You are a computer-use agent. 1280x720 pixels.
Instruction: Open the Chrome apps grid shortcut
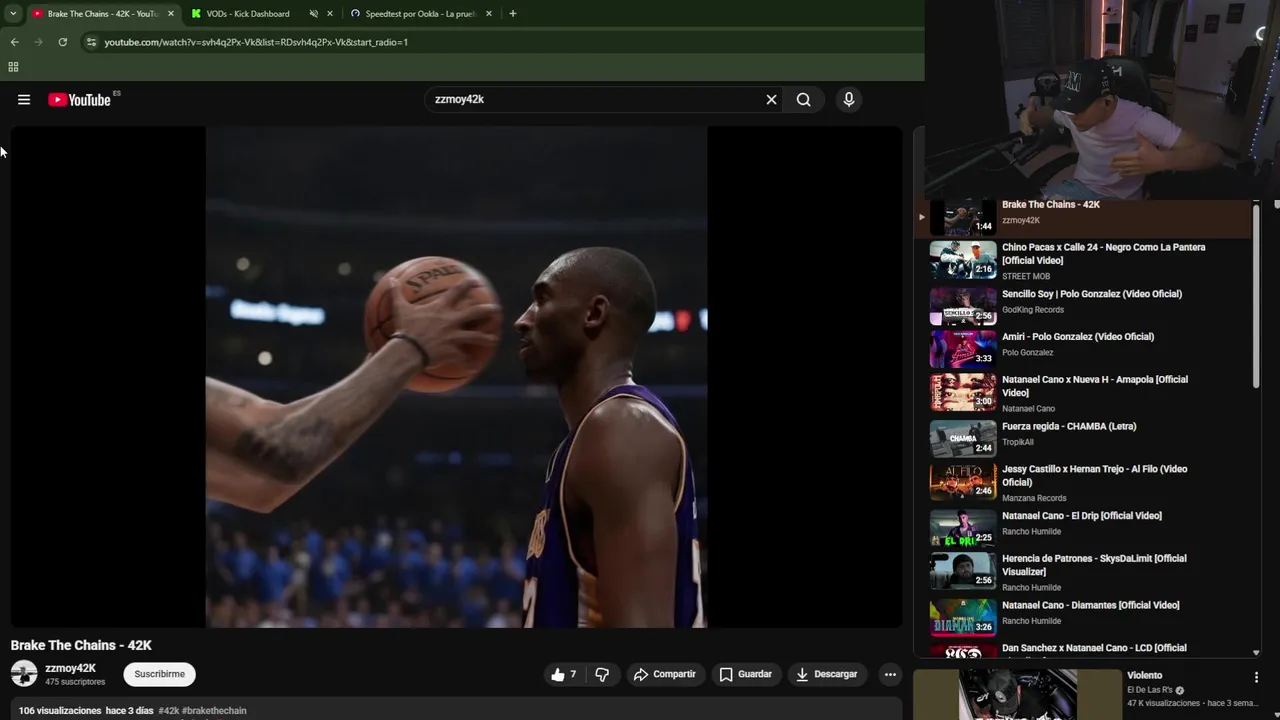pyautogui.click(x=13, y=67)
